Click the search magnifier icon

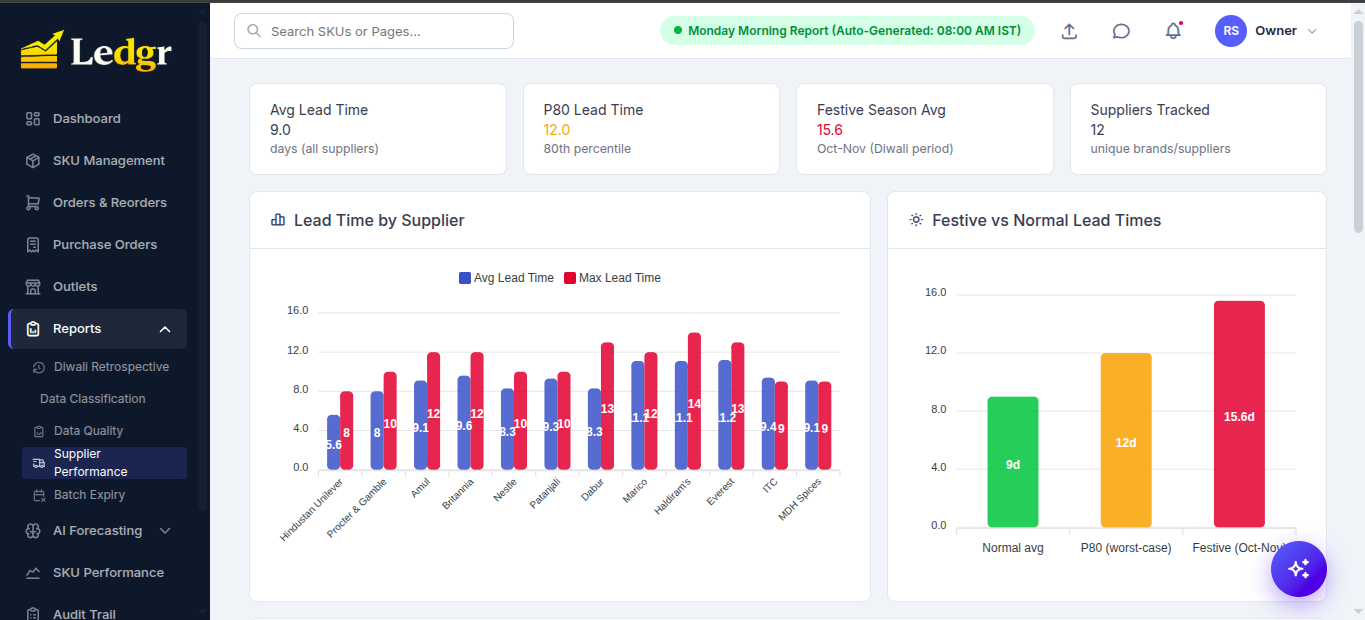click(x=254, y=31)
